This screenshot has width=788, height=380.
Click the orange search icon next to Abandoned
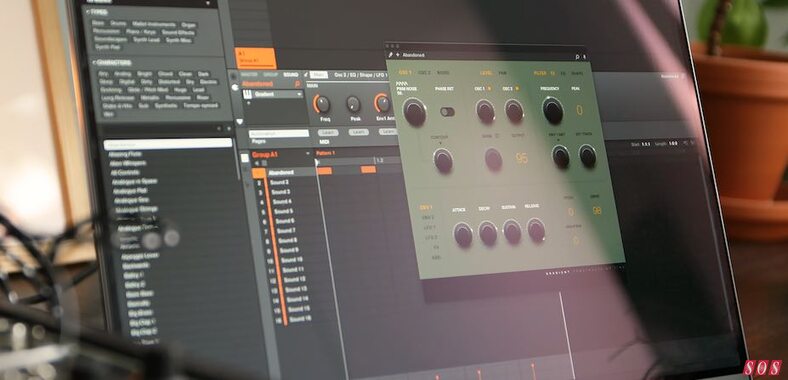297,84
